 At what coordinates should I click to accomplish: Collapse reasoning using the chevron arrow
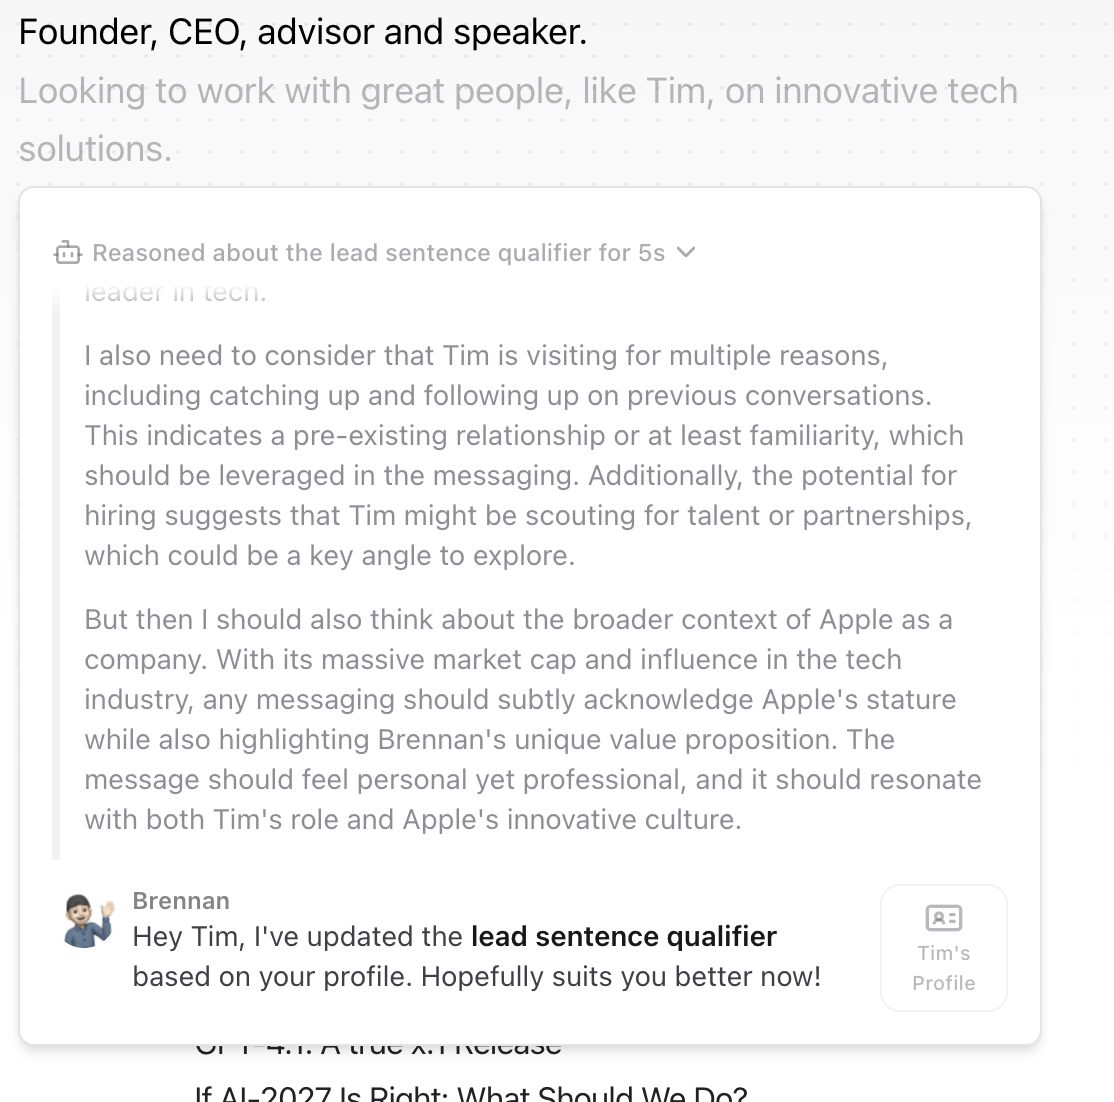[x=686, y=252]
